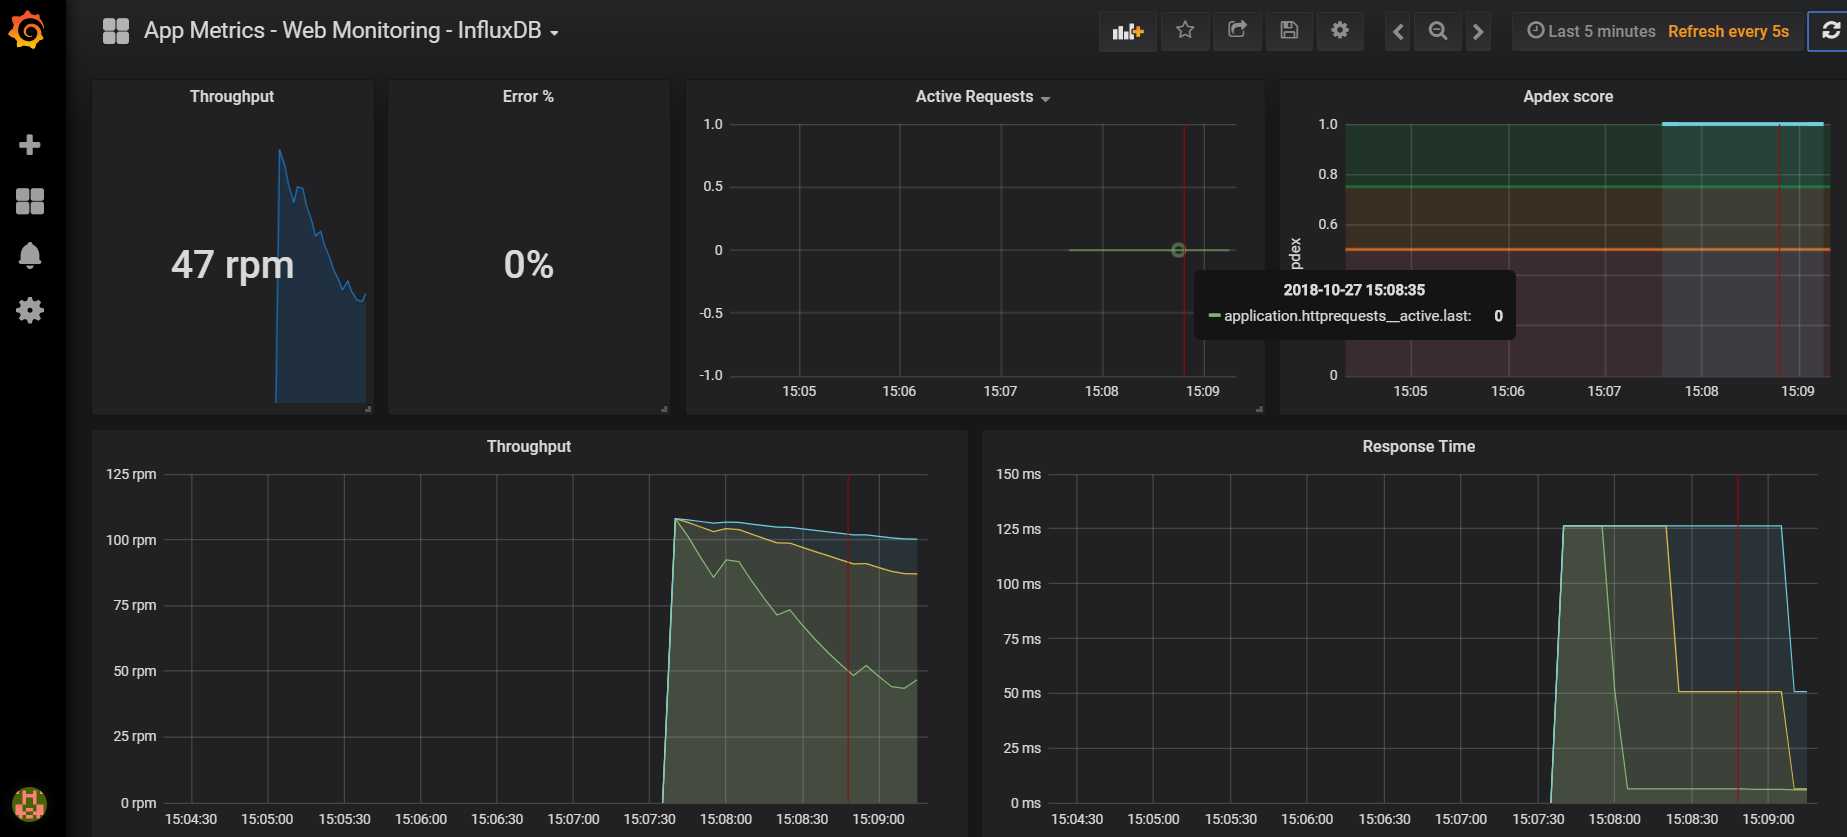1847x837 pixels.
Task: Click 100 rpm label on Throughput axis
Action: point(131,540)
